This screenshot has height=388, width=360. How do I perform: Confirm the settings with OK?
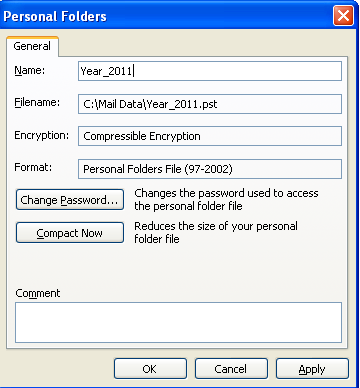[150, 369]
